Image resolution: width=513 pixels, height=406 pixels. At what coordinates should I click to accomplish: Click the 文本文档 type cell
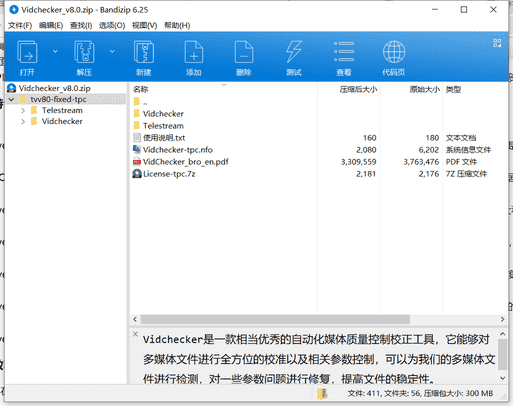(461, 138)
